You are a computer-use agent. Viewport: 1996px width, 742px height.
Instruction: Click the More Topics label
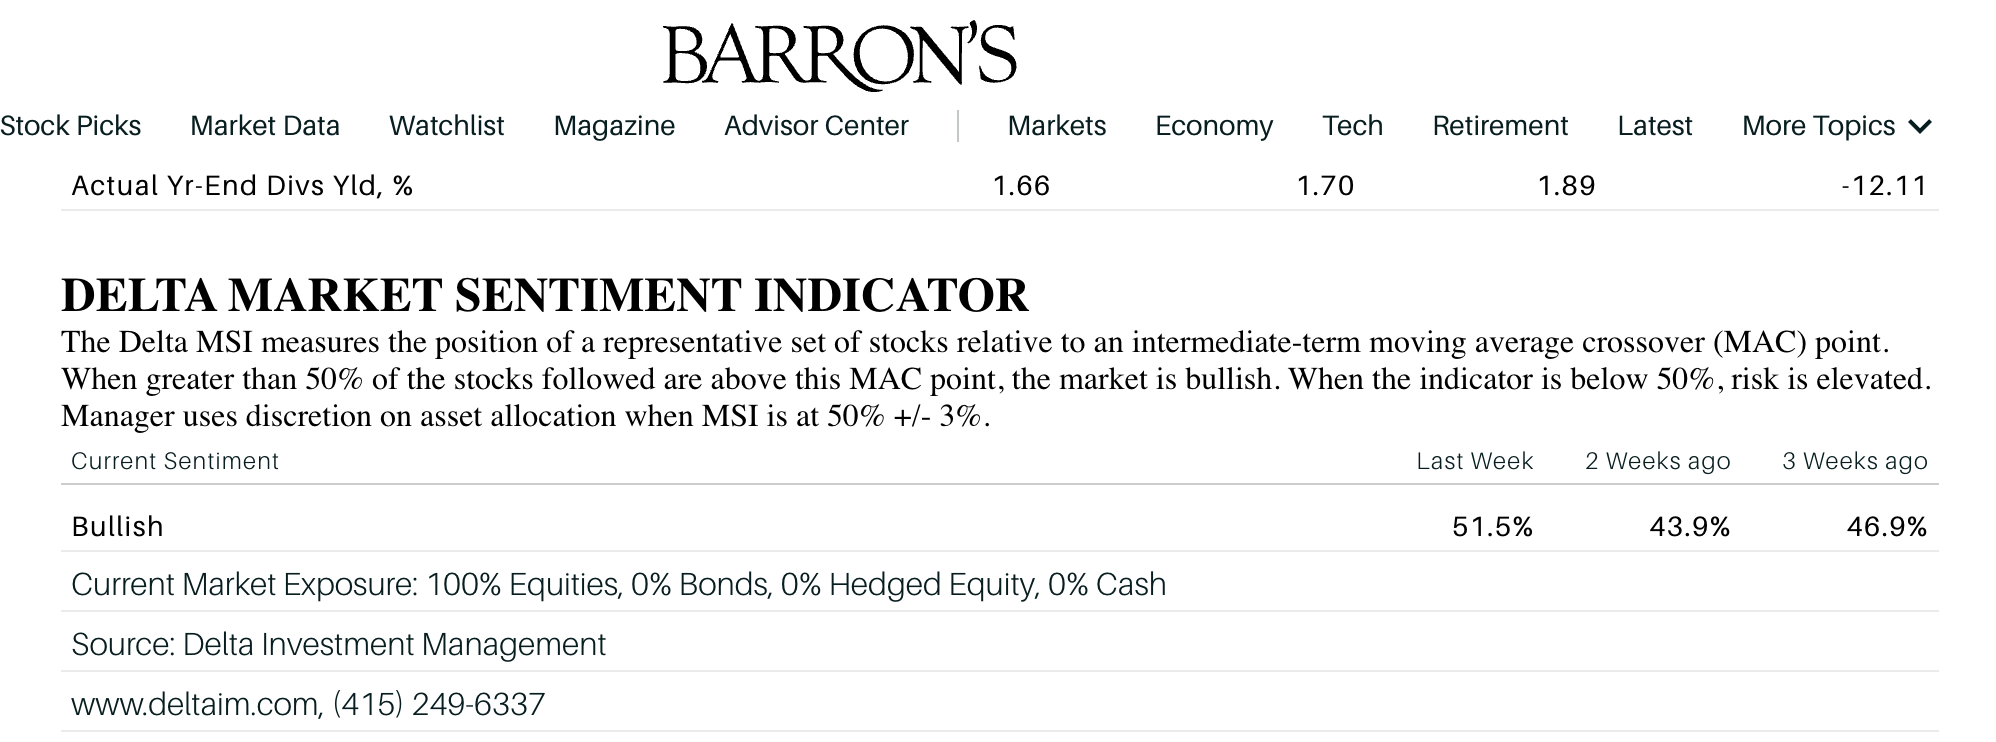click(x=1818, y=126)
